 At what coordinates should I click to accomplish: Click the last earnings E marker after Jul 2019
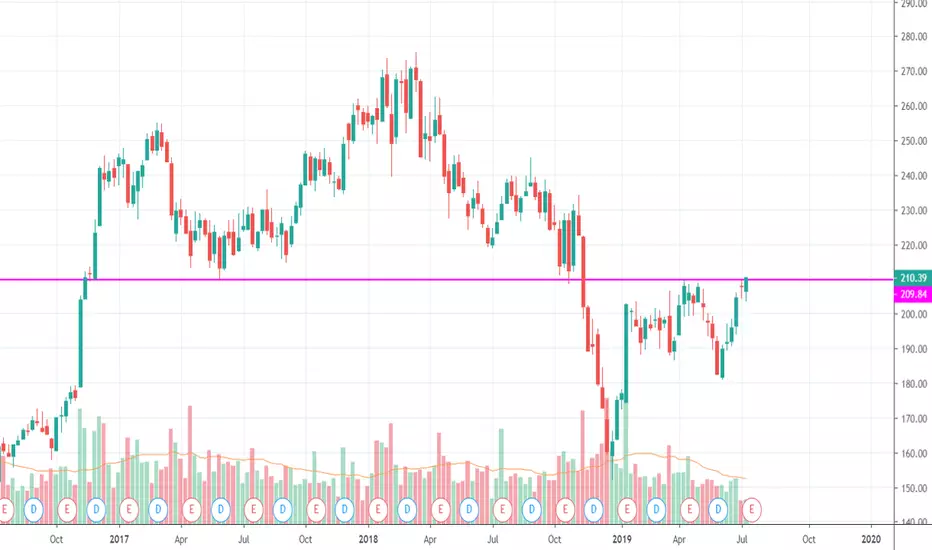pyautogui.click(x=751, y=510)
